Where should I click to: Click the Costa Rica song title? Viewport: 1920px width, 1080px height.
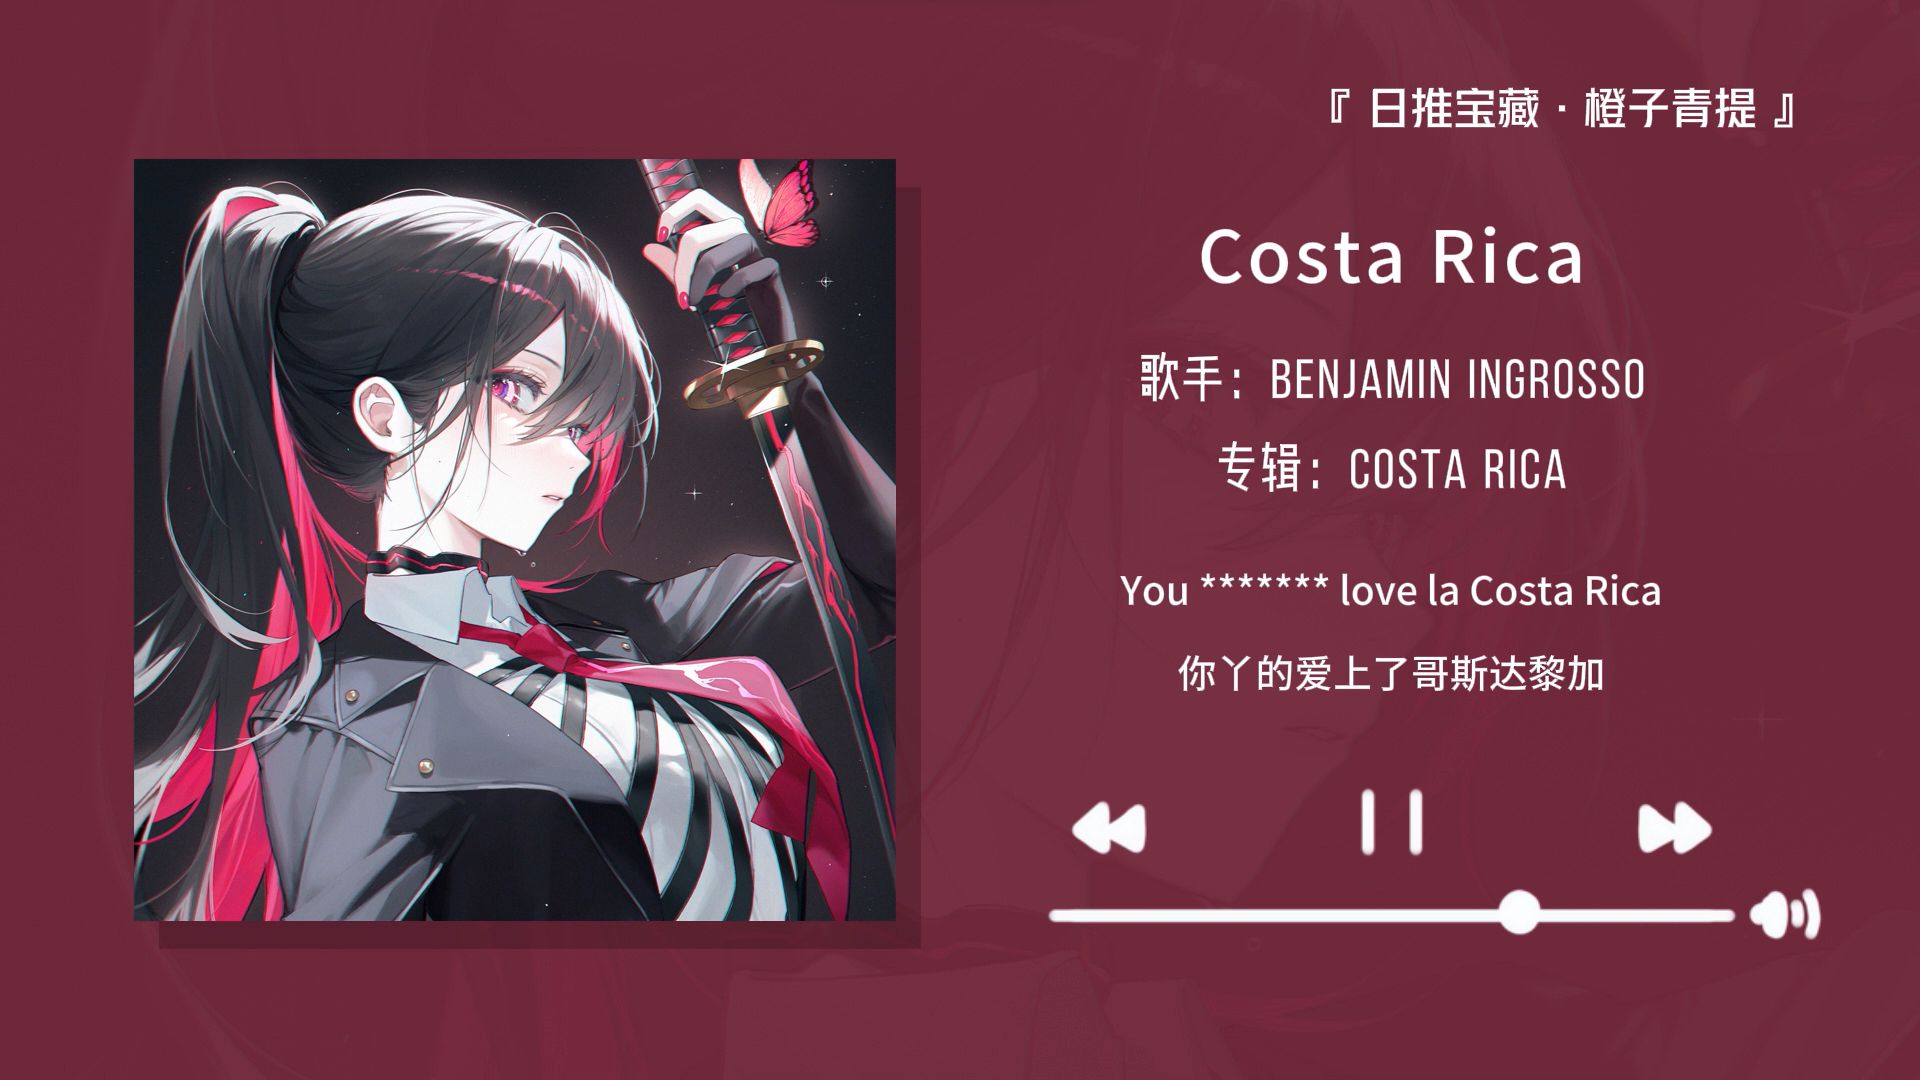click(x=1391, y=258)
